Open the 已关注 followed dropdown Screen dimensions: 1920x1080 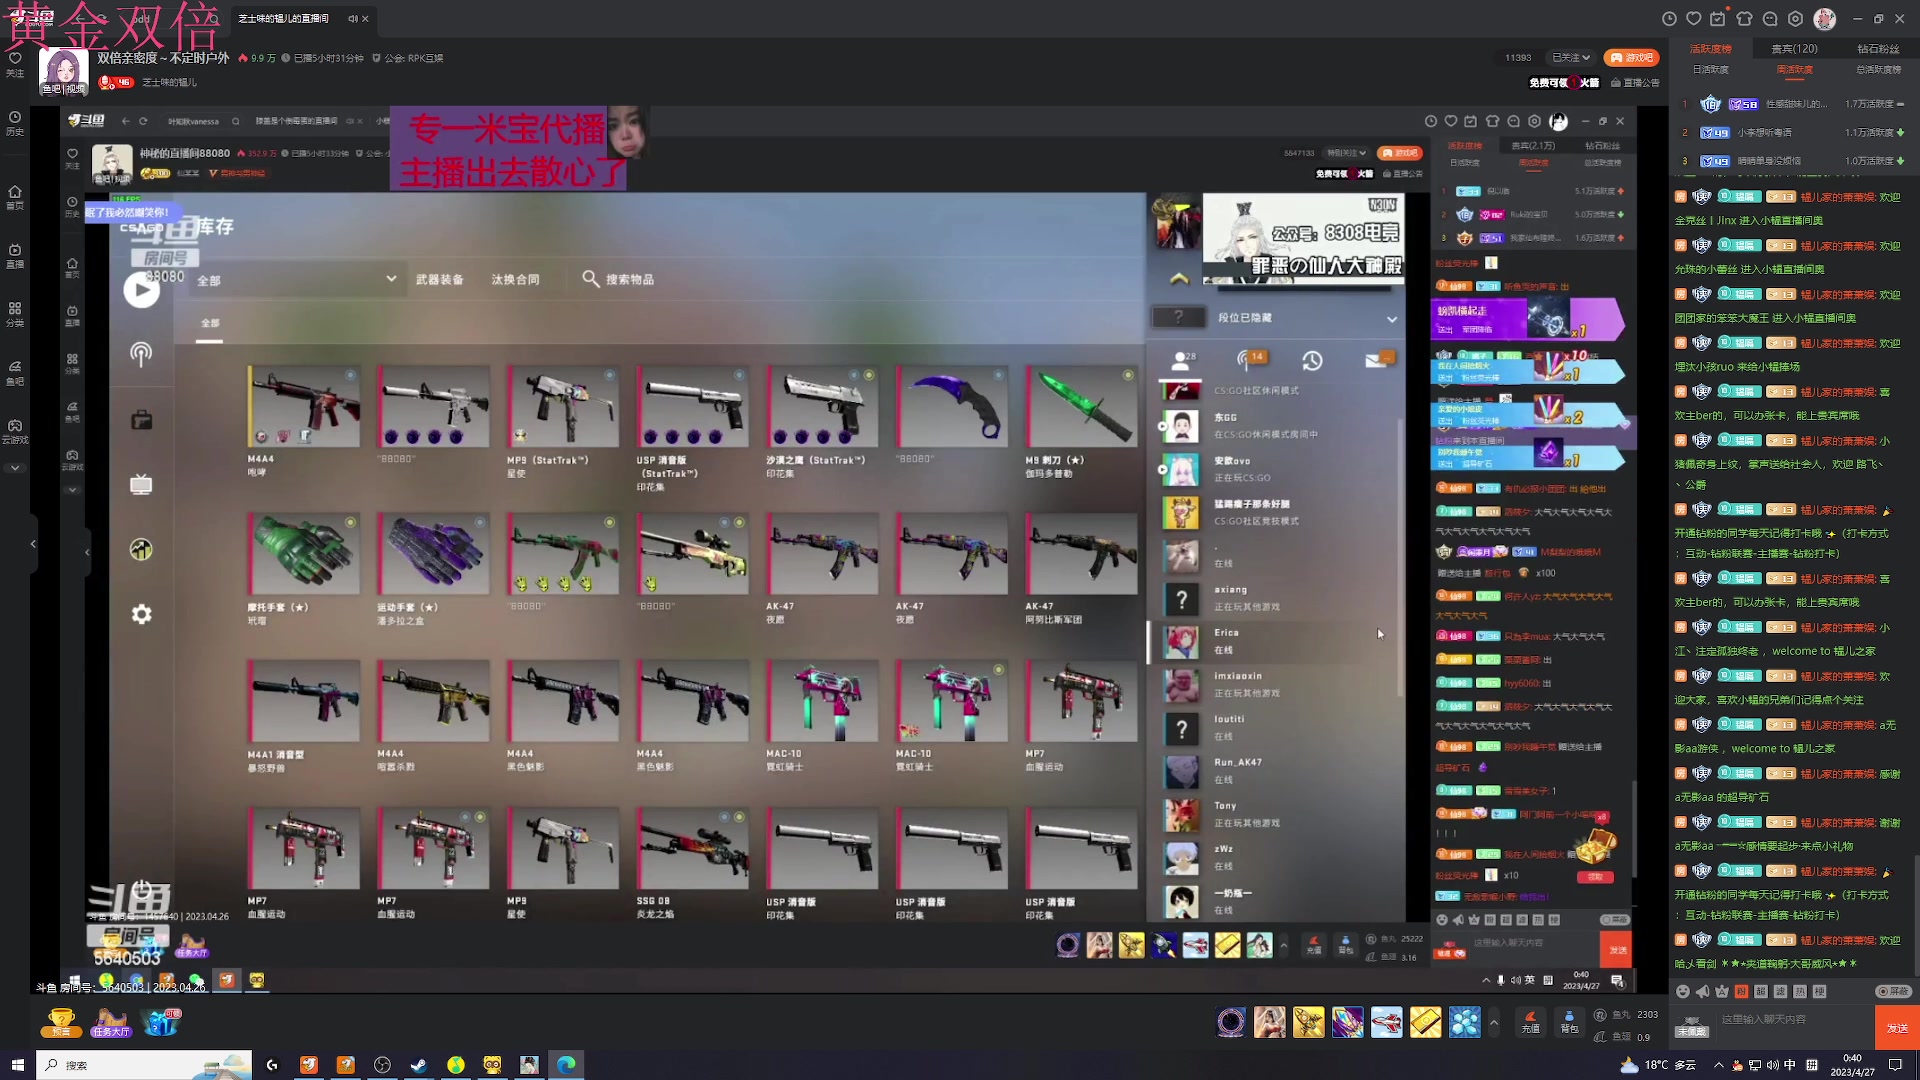[1571, 57]
